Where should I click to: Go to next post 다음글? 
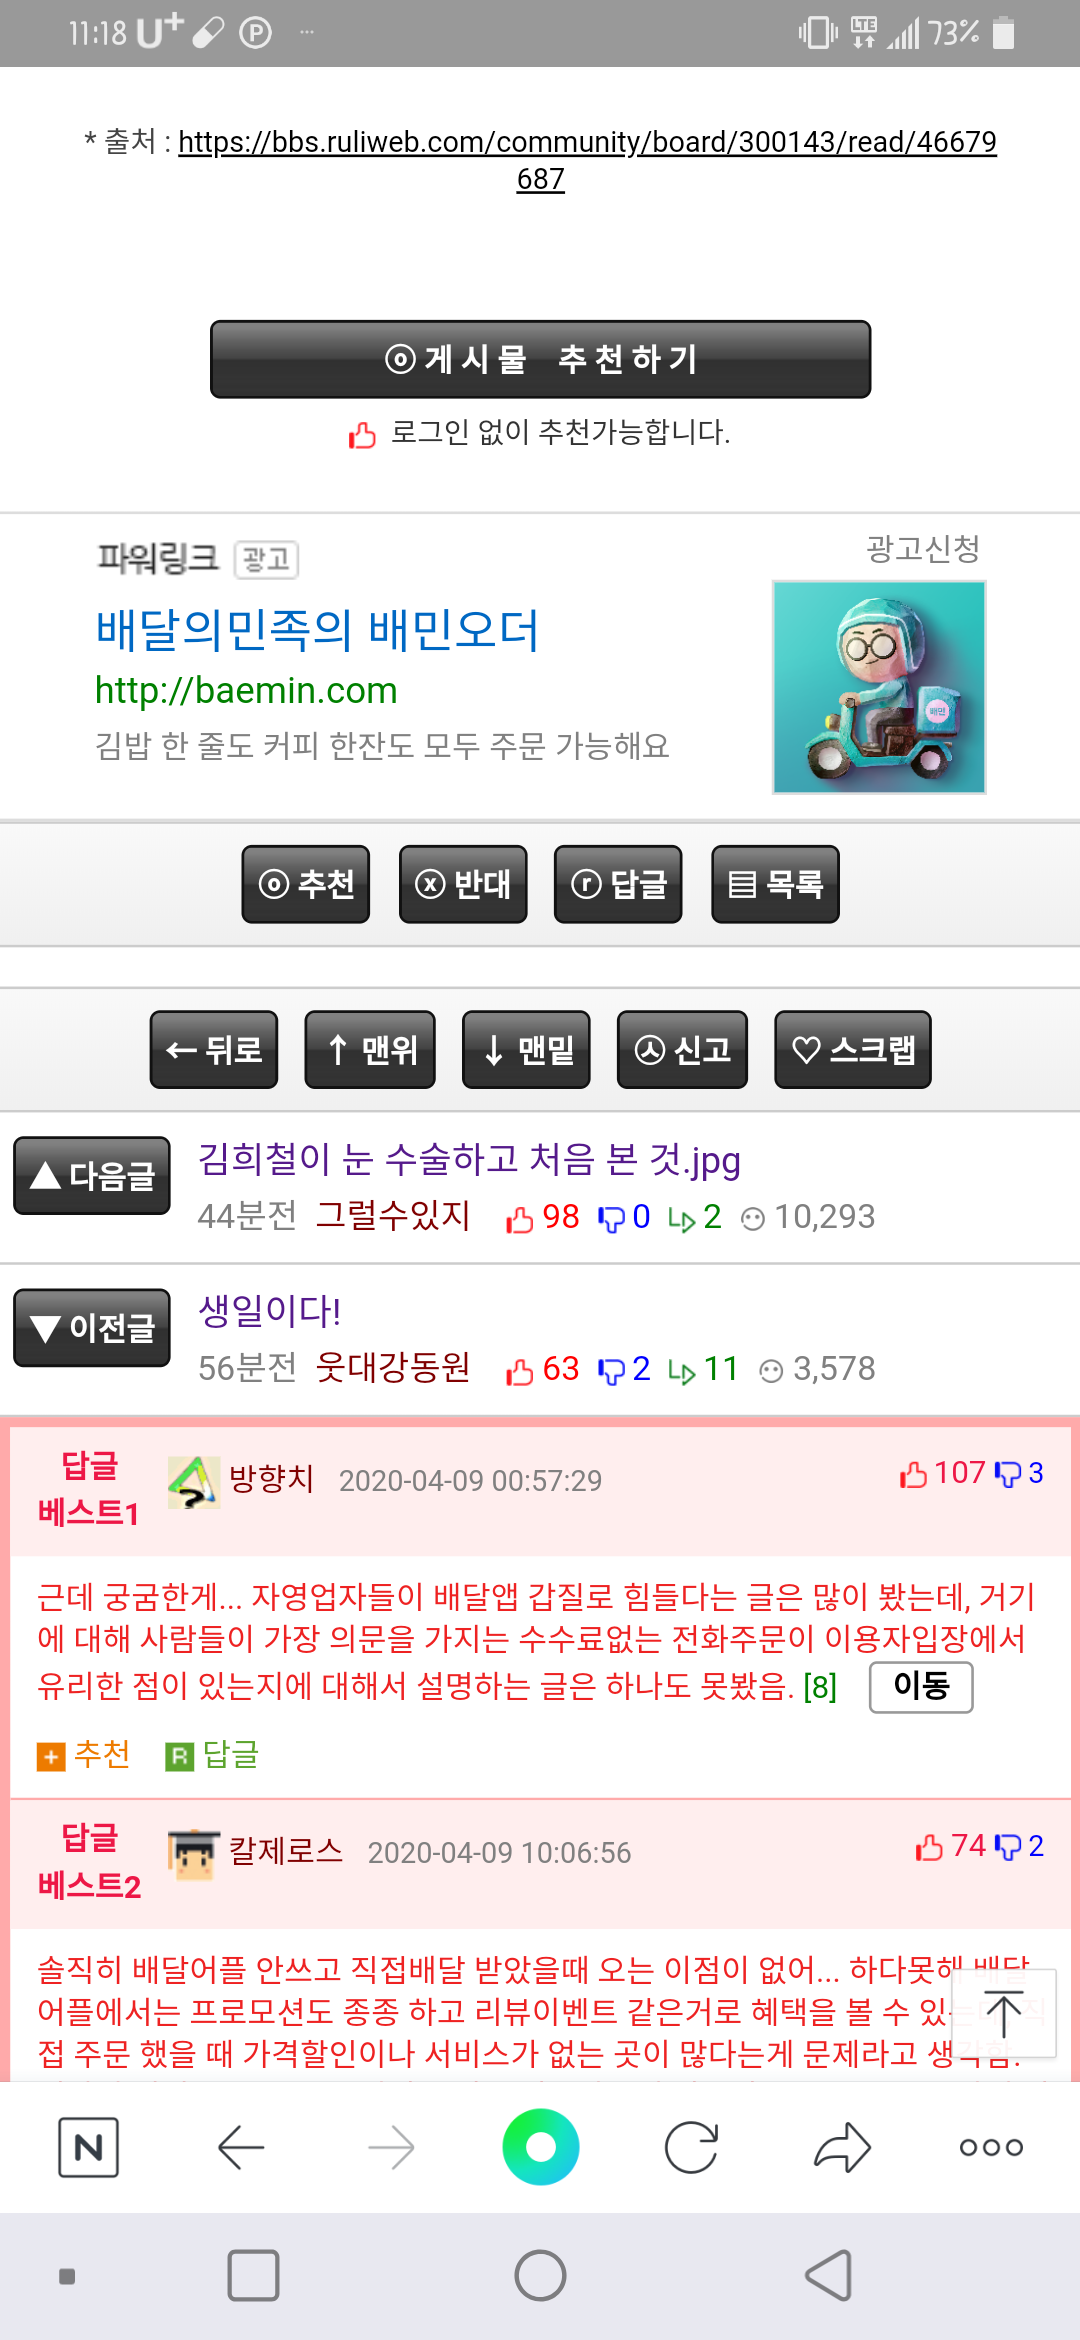(92, 1175)
